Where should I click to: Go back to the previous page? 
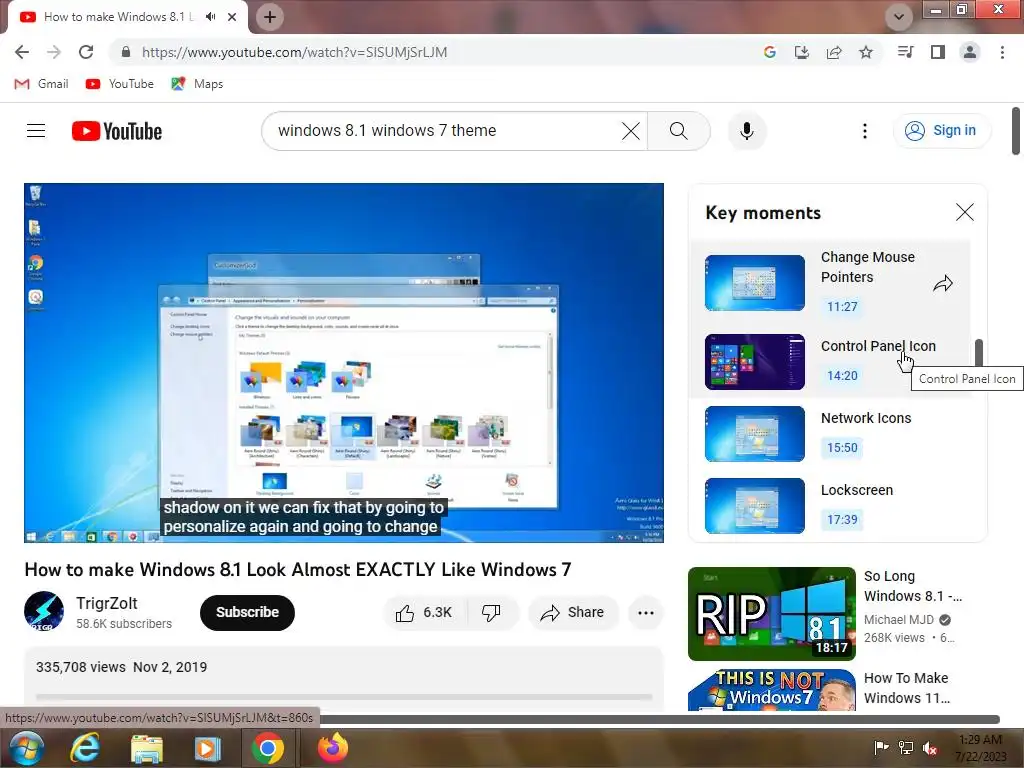pyautogui.click(x=22, y=52)
